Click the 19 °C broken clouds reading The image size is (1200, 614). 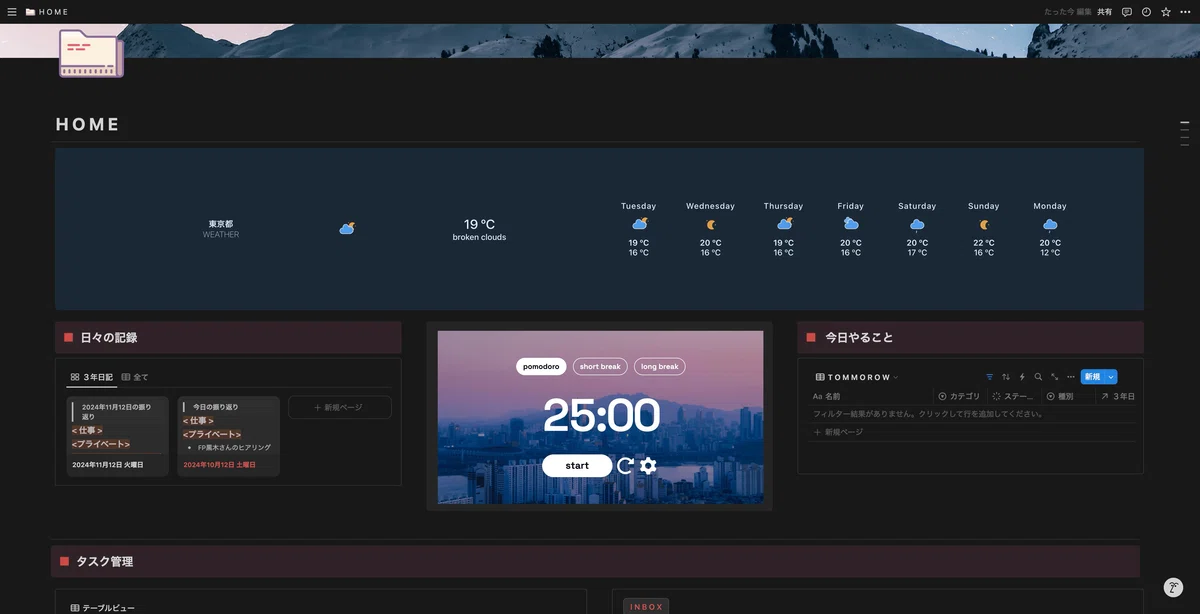[x=479, y=230]
